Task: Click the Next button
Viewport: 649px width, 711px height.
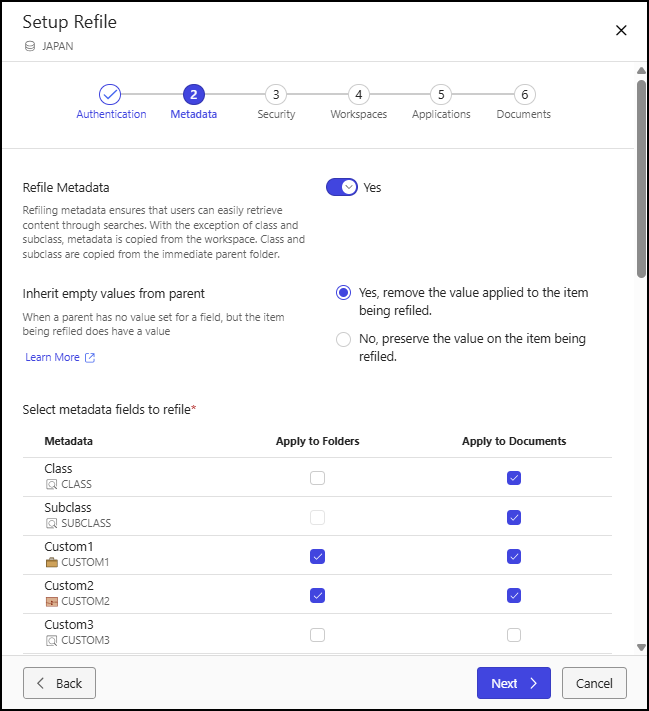Action: (x=514, y=683)
